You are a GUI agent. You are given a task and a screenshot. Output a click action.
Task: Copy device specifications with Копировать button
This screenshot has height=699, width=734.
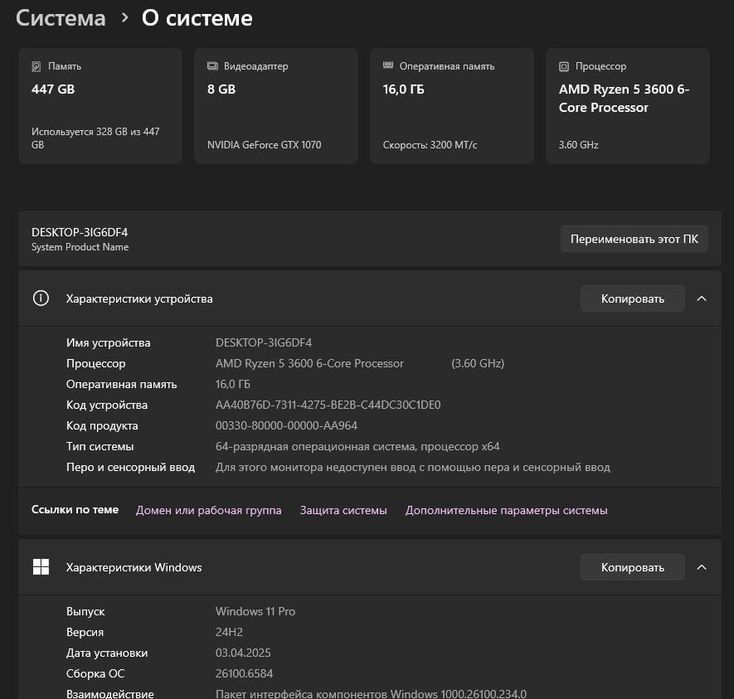tap(632, 298)
